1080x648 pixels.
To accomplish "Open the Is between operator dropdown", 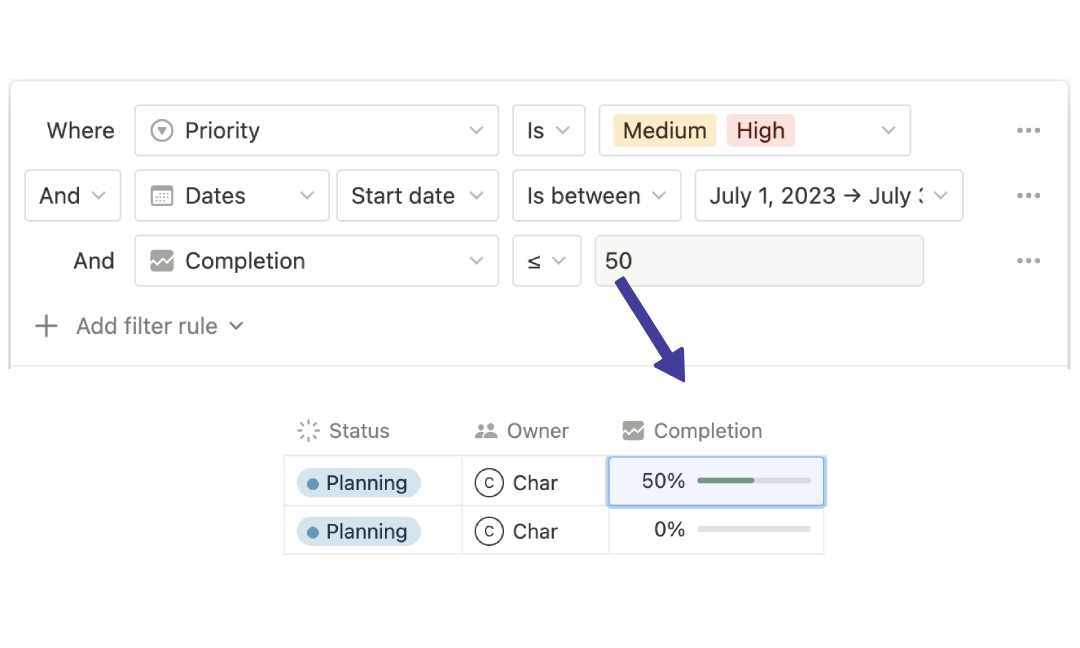I will point(597,196).
